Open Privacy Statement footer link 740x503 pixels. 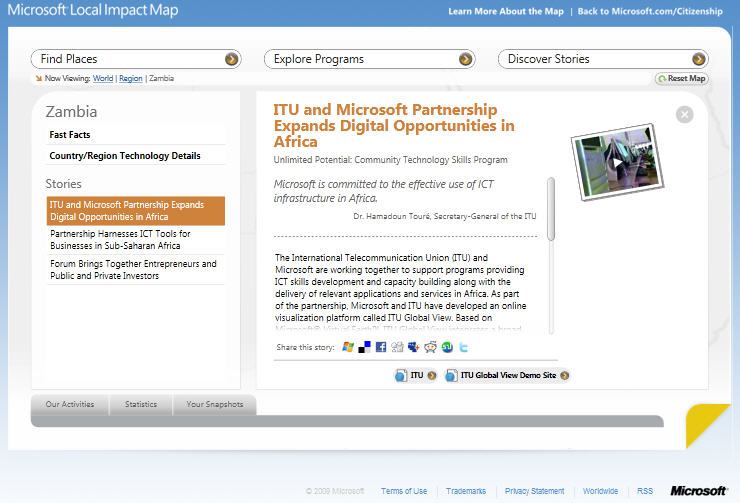[x=535, y=491]
